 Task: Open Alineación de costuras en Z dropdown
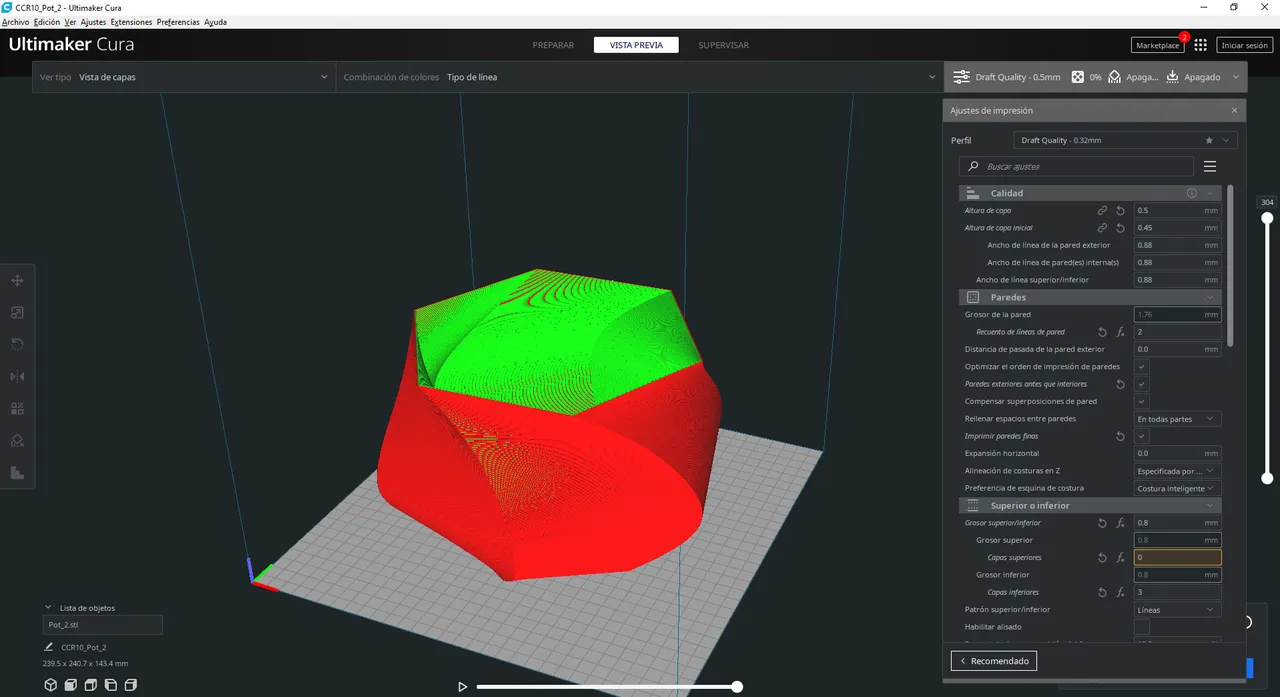(x=1177, y=471)
